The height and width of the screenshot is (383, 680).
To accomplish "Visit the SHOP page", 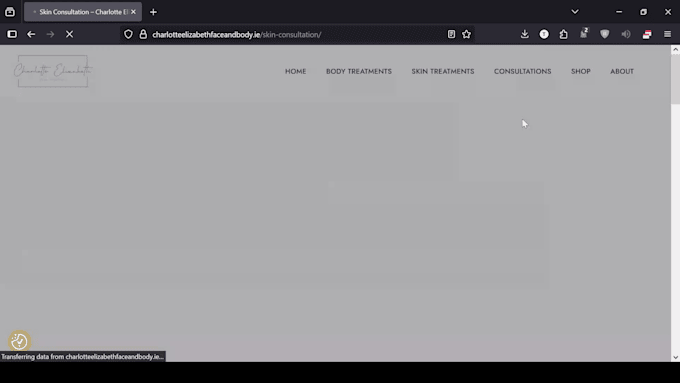I will tap(581, 72).
